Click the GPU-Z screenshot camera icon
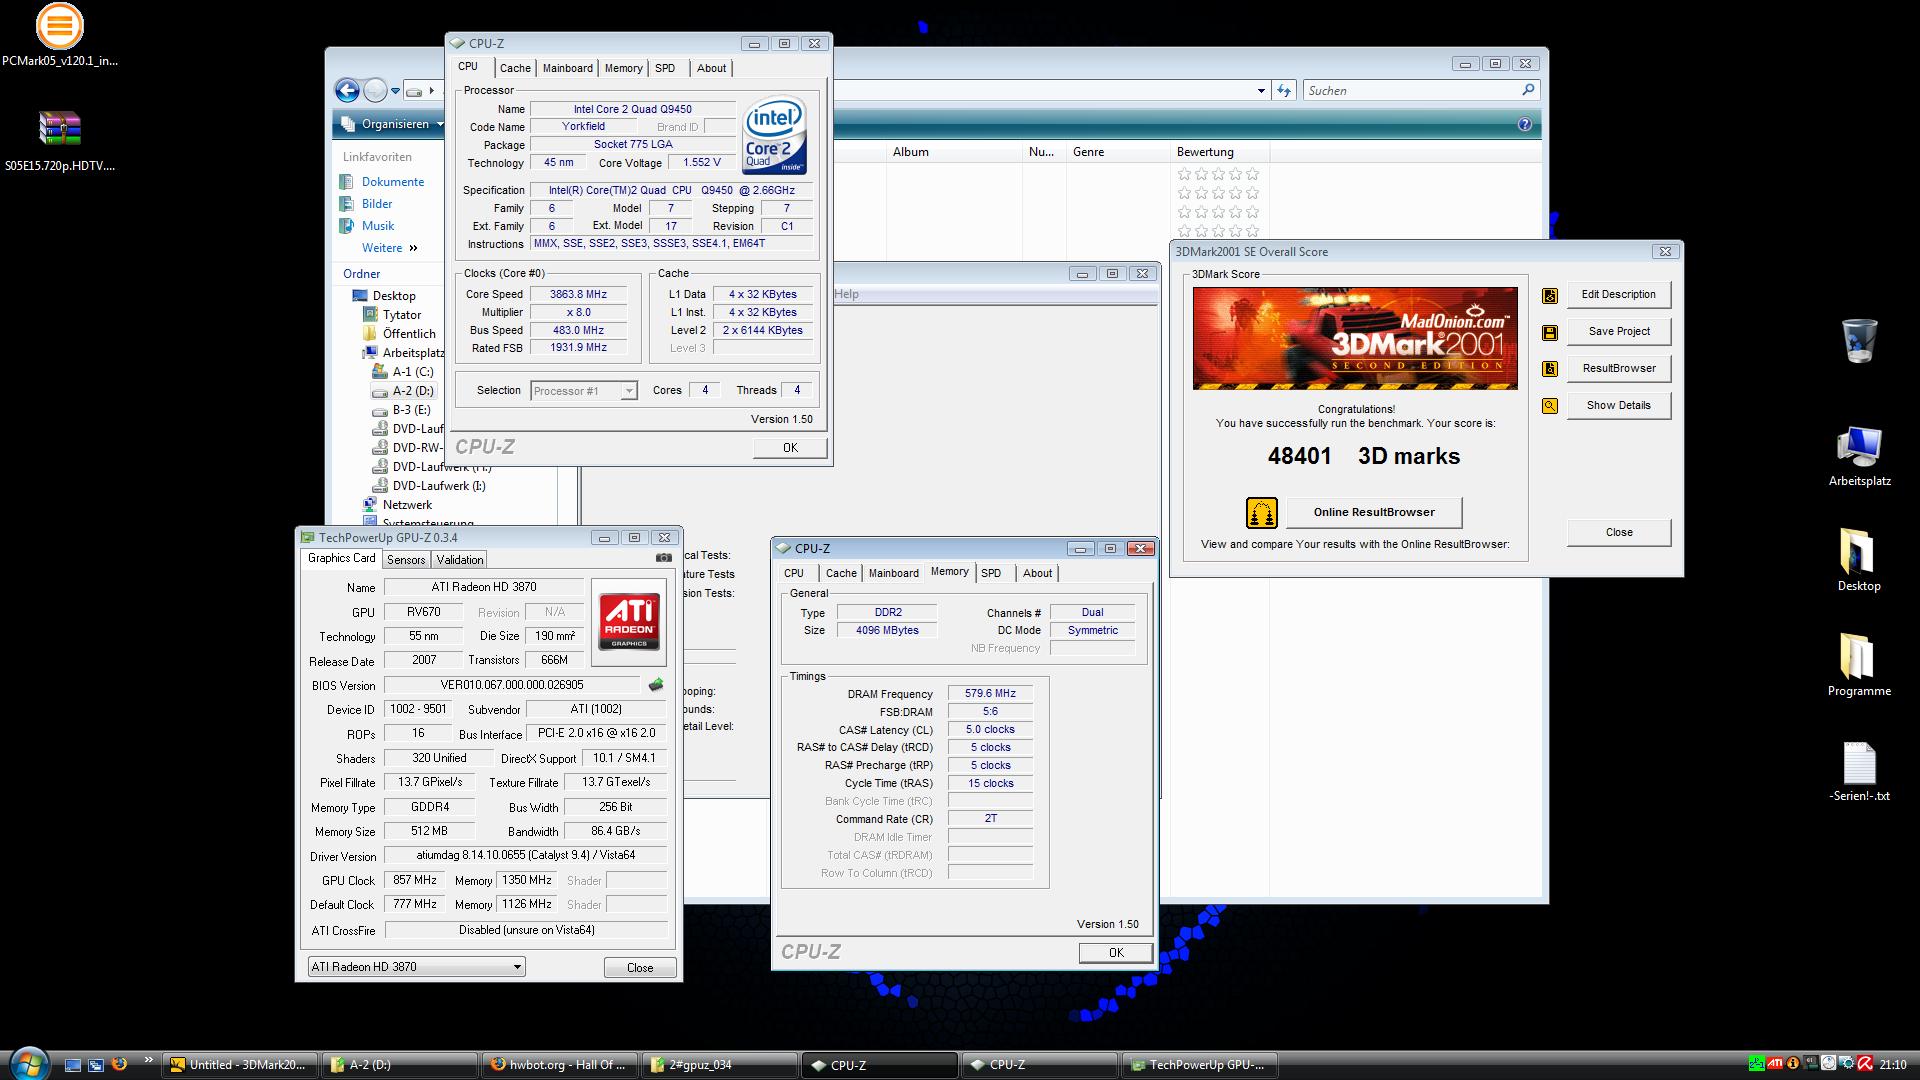The image size is (1920, 1080). [x=663, y=558]
